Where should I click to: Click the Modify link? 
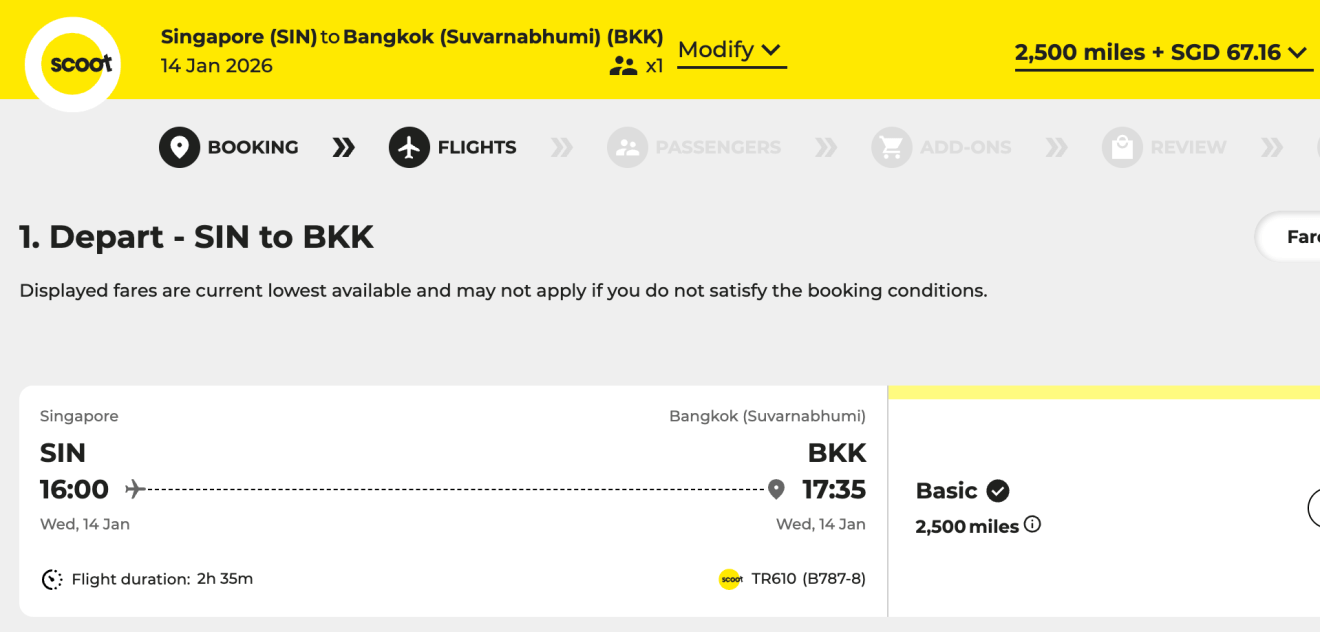pyautogui.click(x=716, y=49)
